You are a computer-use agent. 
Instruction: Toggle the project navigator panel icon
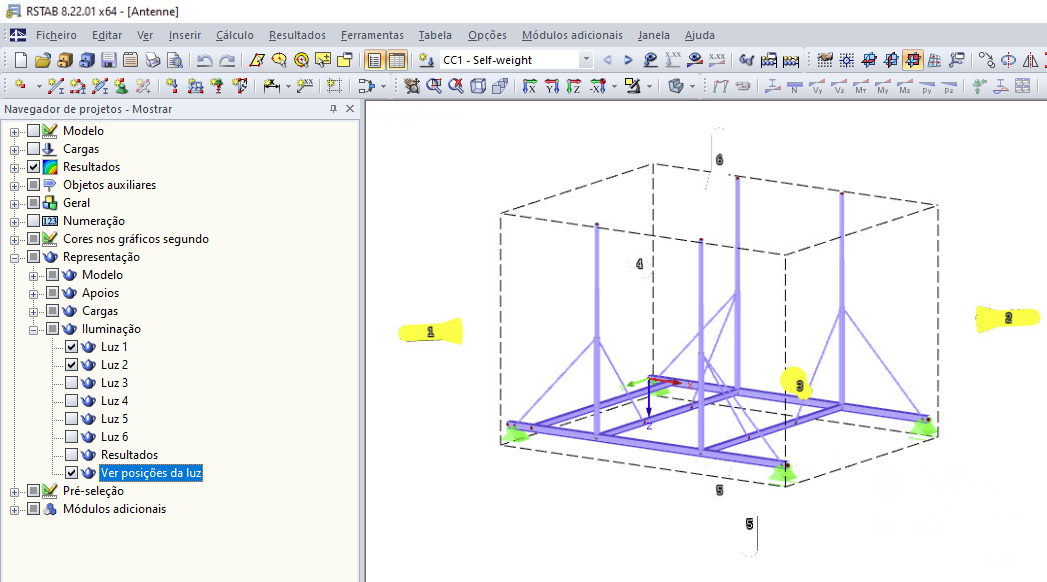click(375, 60)
